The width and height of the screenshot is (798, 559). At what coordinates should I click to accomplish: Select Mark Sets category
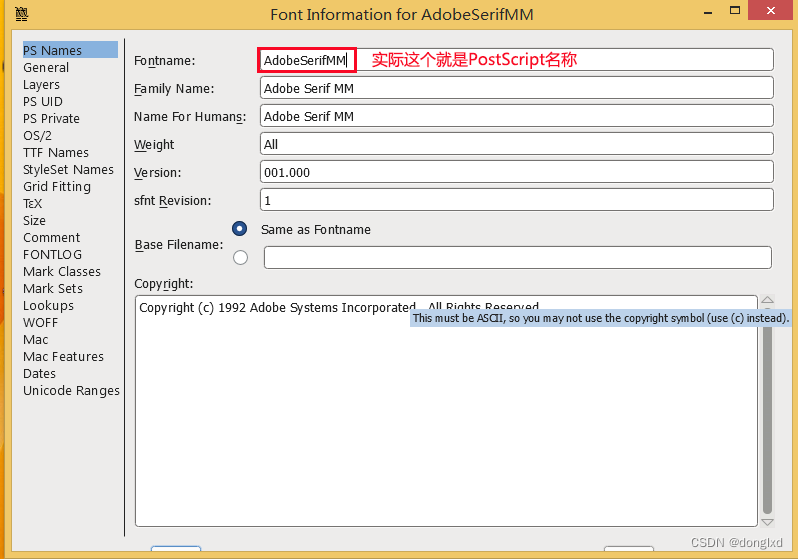point(53,288)
